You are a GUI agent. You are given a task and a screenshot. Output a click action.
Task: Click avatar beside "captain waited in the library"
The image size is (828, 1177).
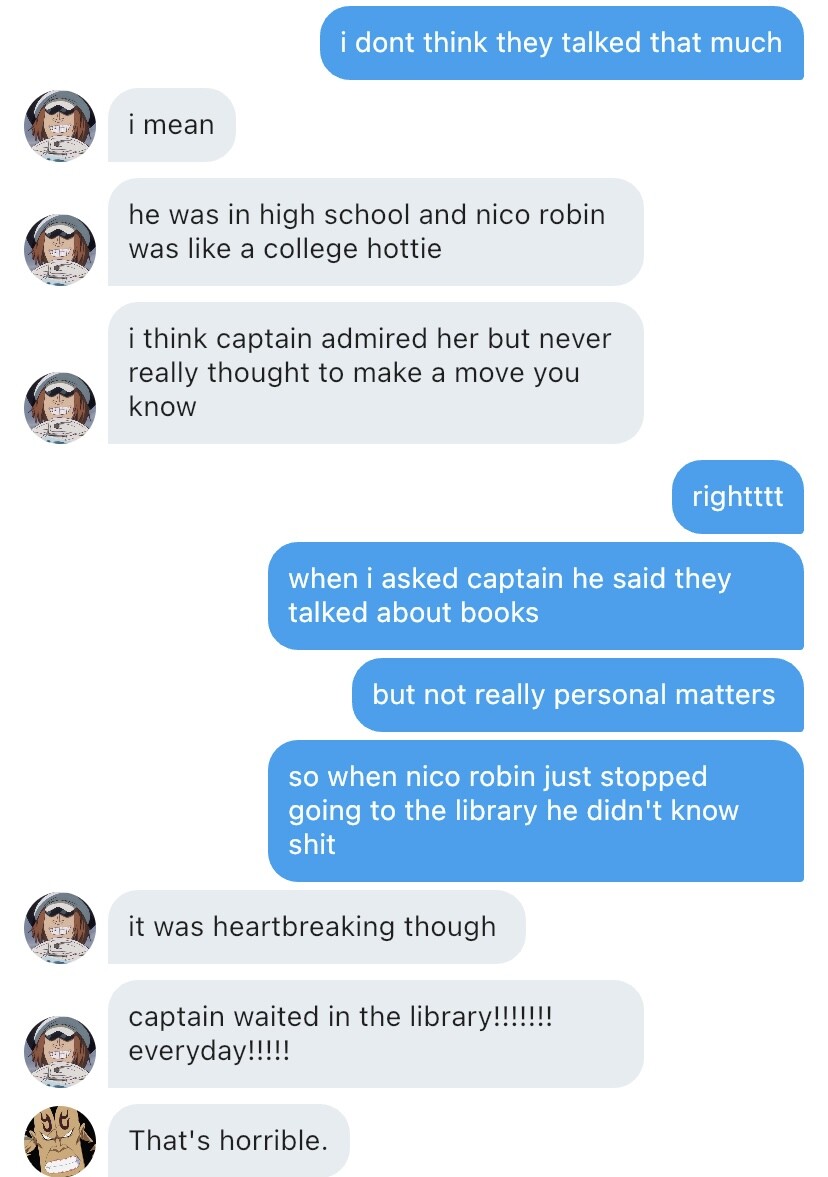[x=60, y=1051]
